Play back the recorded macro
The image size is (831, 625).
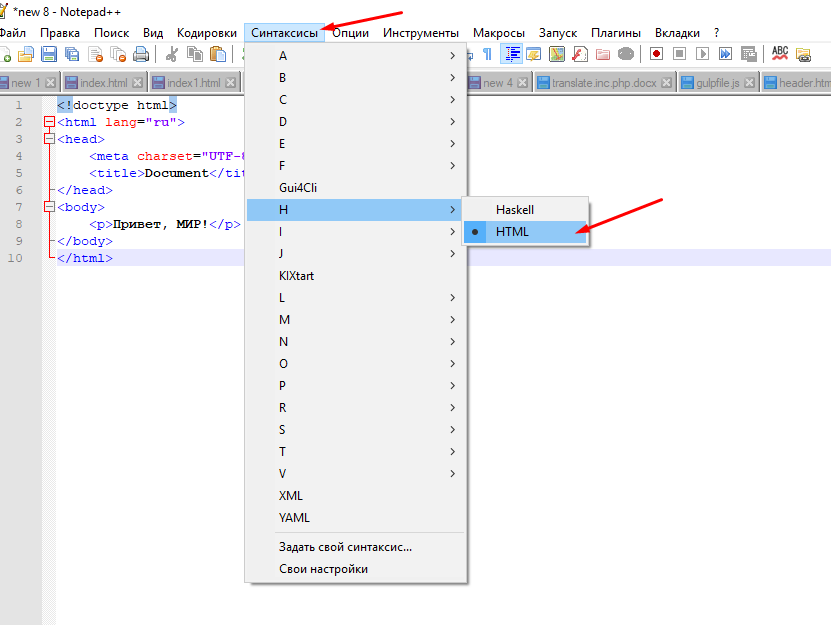click(x=702, y=54)
